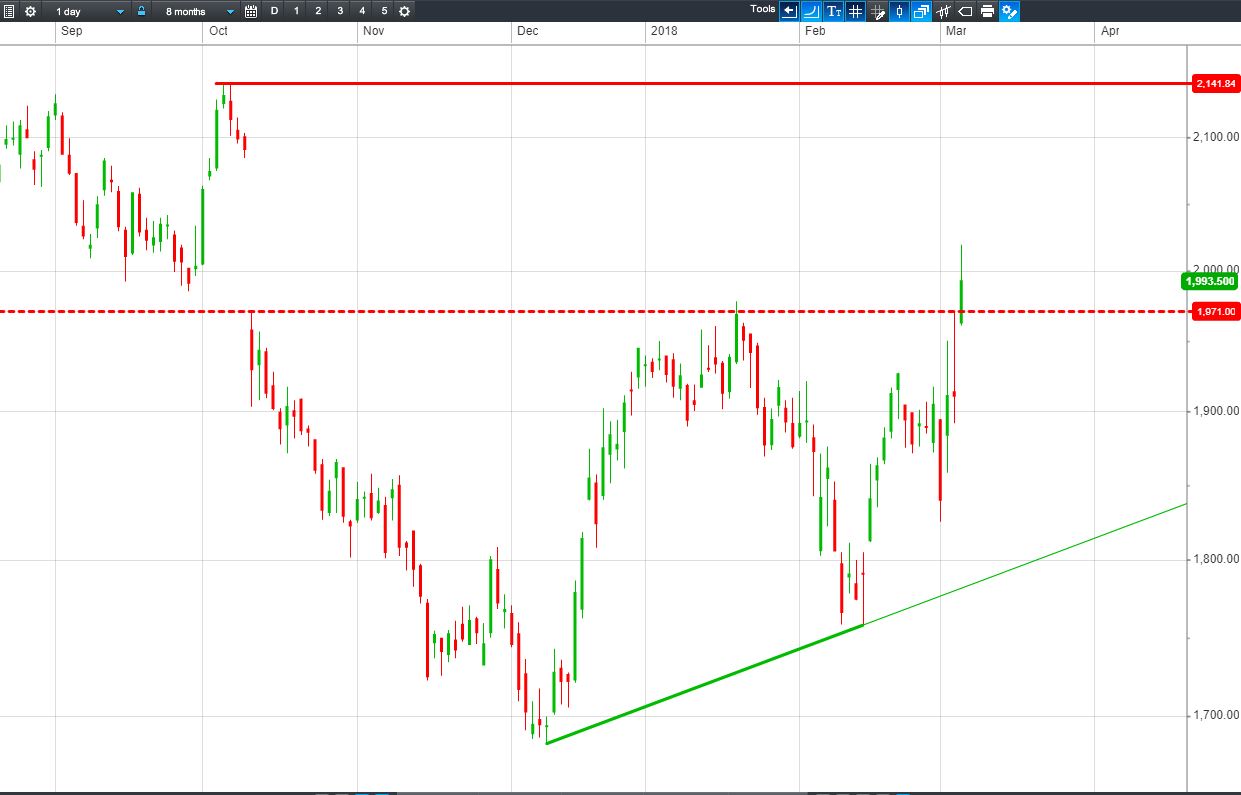Screen dimensions: 1241x795
Task: Choose the text annotation Tt tool
Action: click(x=833, y=11)
